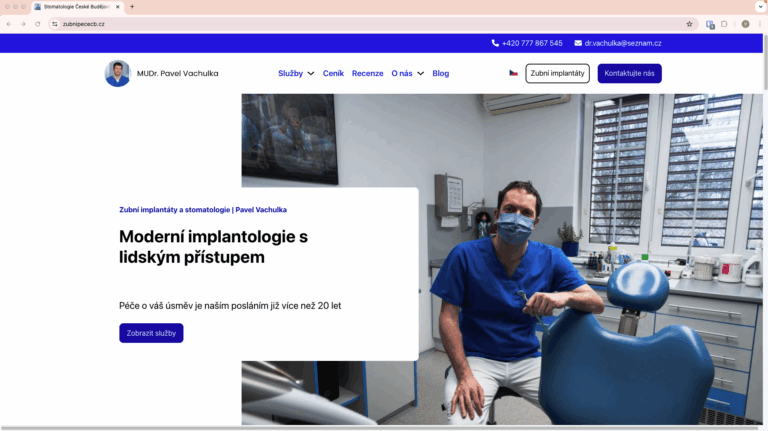Click the phone icon in top bar
The height and width of the screenshot is (431, 768).
(x=495, y=43)
